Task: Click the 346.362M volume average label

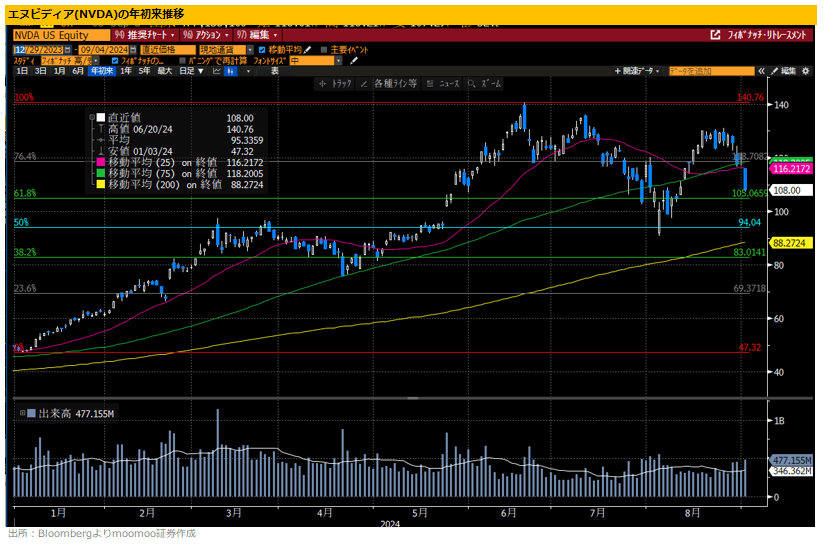Action: click(792, 471)
